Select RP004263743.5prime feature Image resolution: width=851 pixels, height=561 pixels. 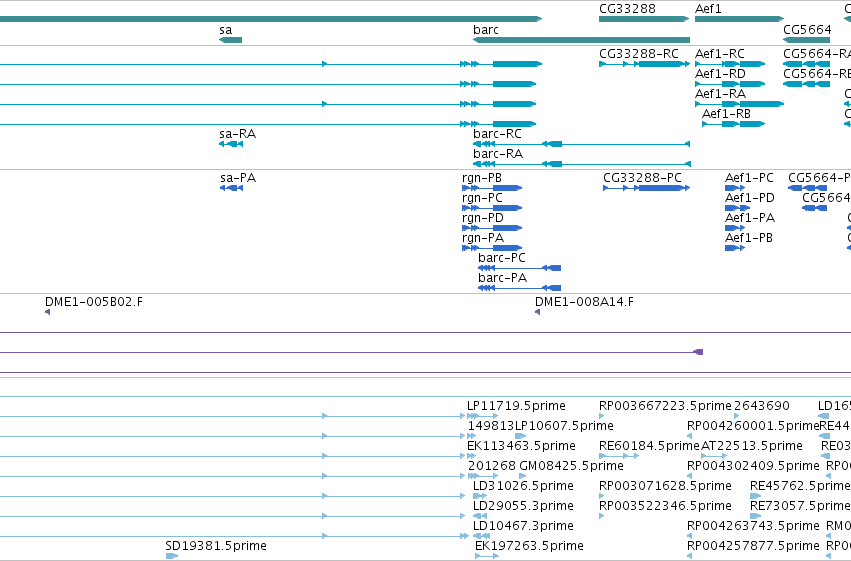[x=689, y=536]
